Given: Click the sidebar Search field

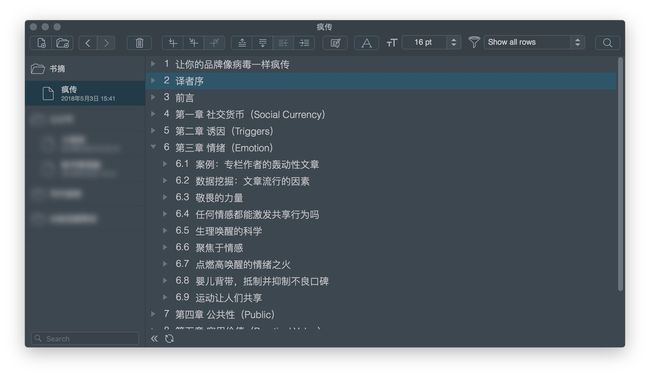Looking at the screenshot, I should point(85,339).
